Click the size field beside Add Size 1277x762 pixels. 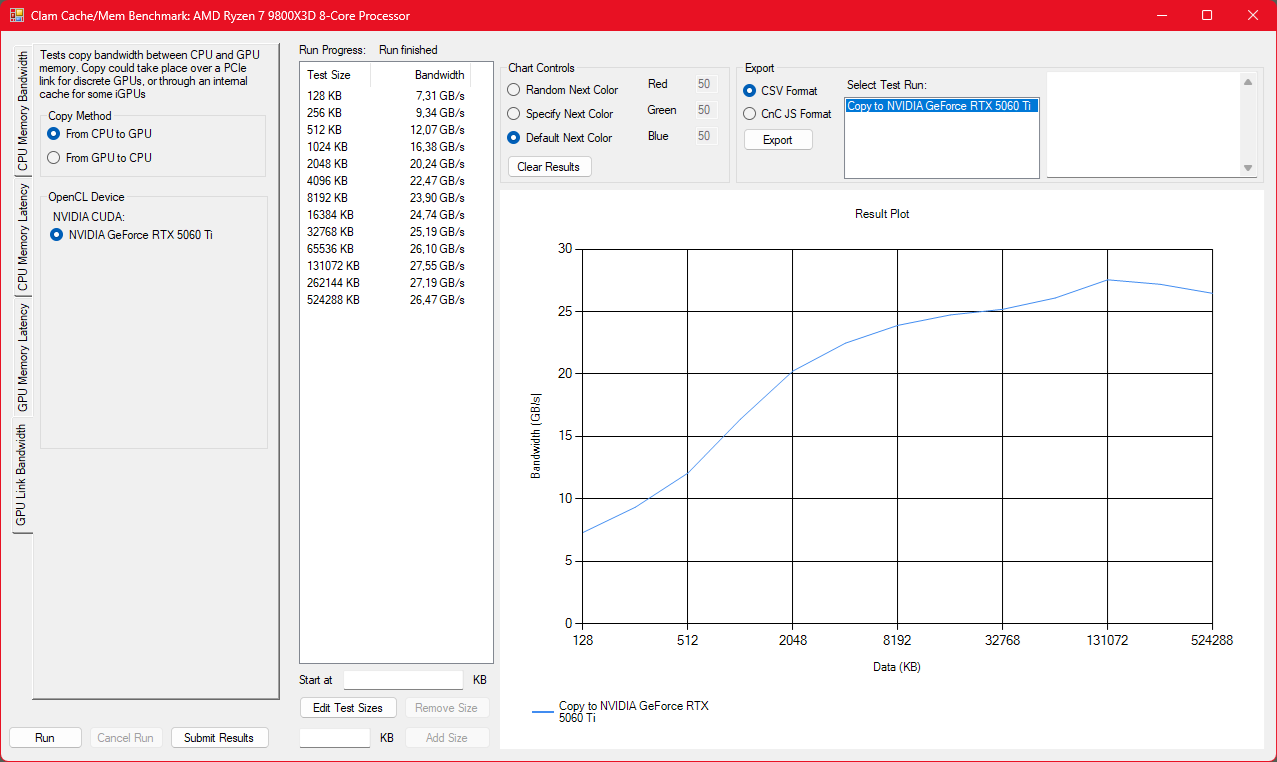335,738
